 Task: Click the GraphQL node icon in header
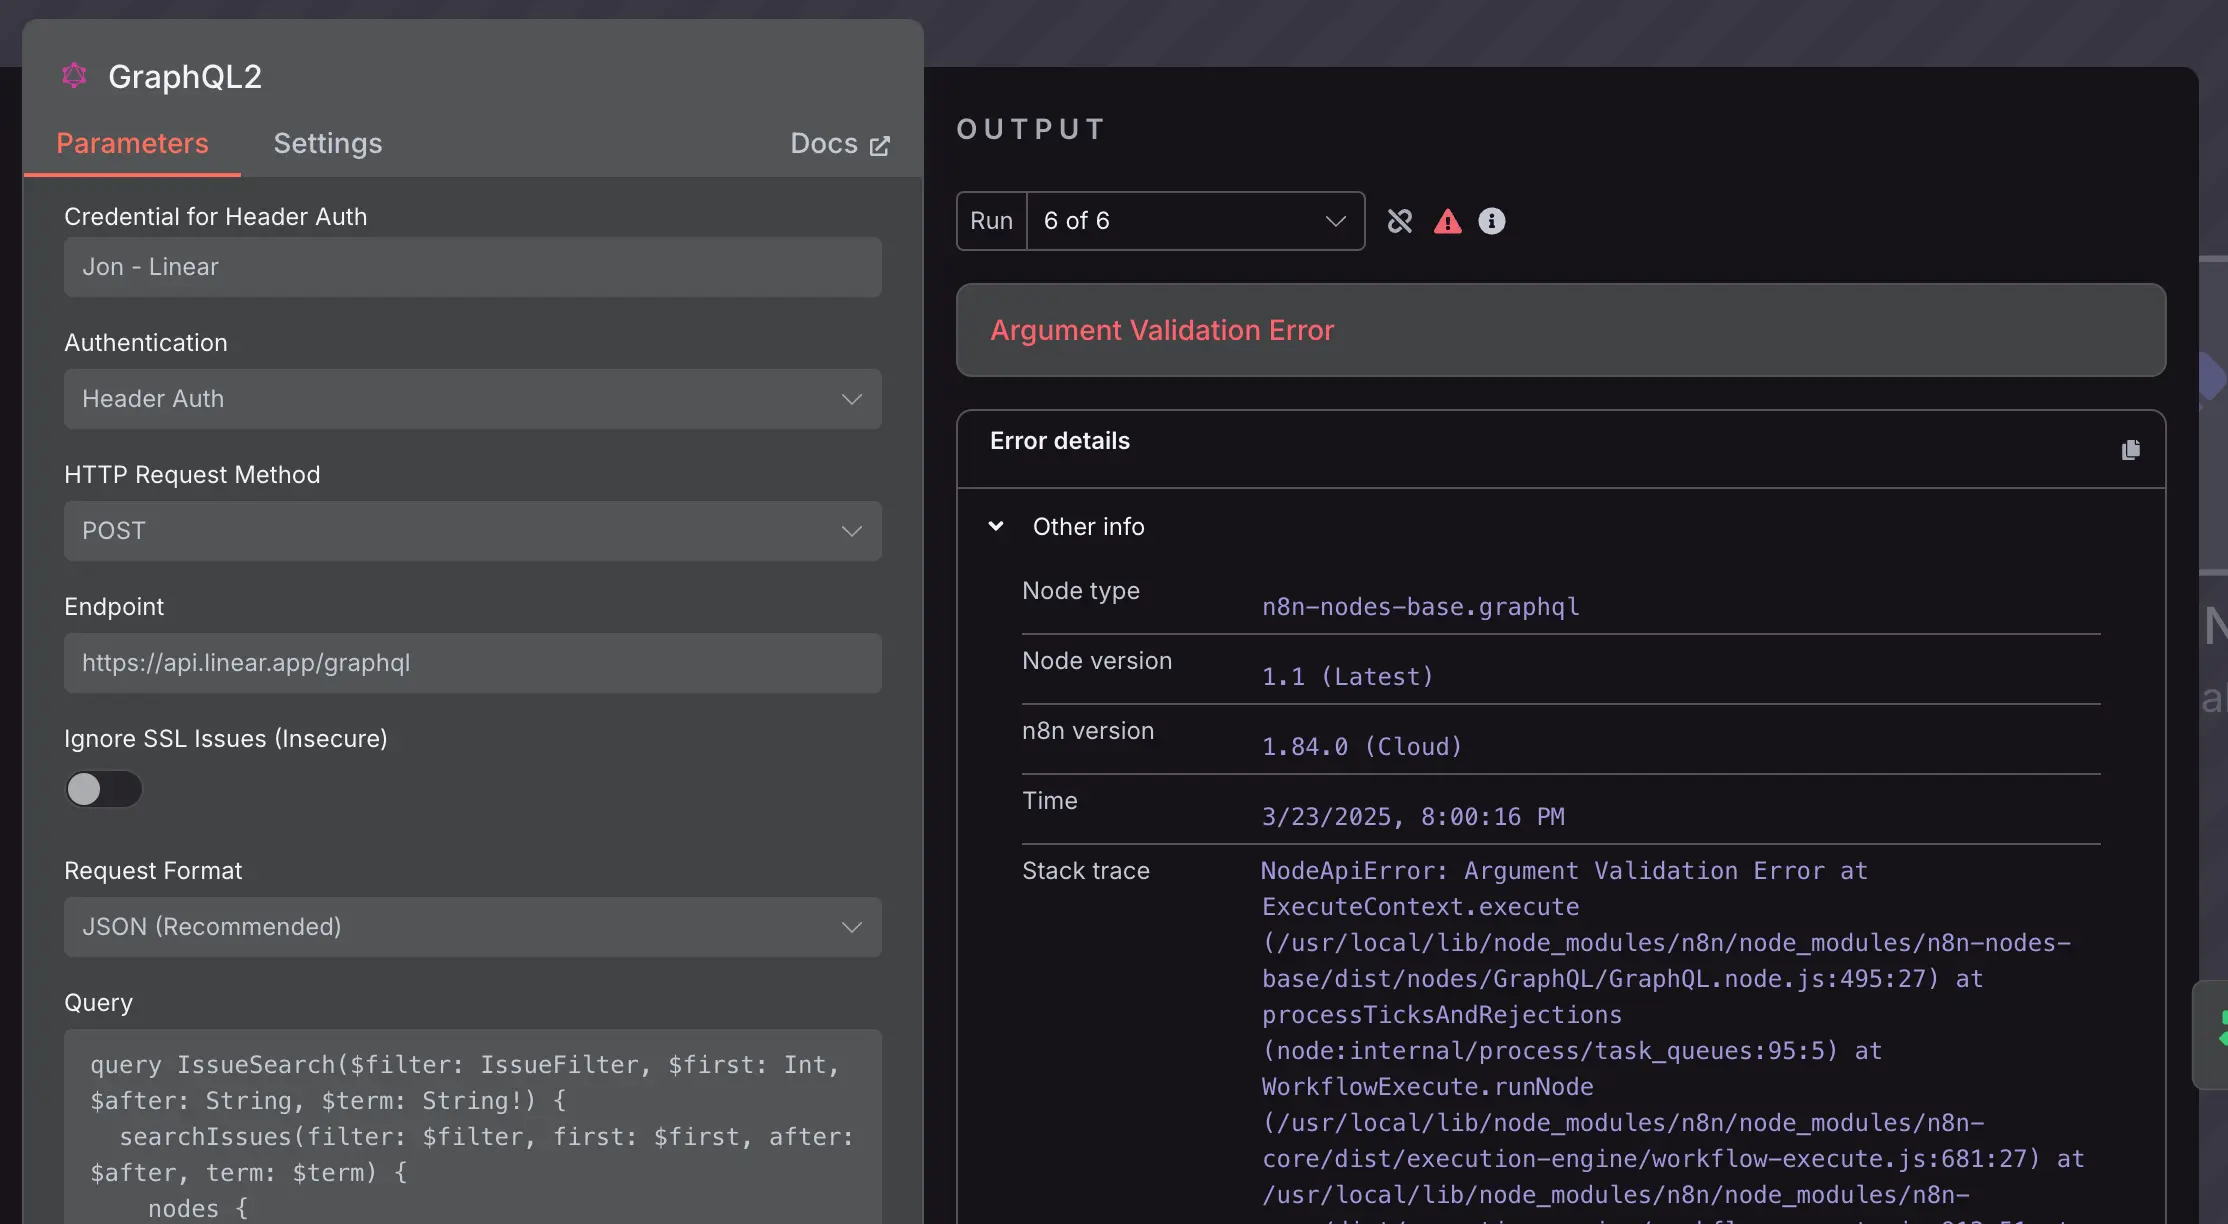click(75, 76)
